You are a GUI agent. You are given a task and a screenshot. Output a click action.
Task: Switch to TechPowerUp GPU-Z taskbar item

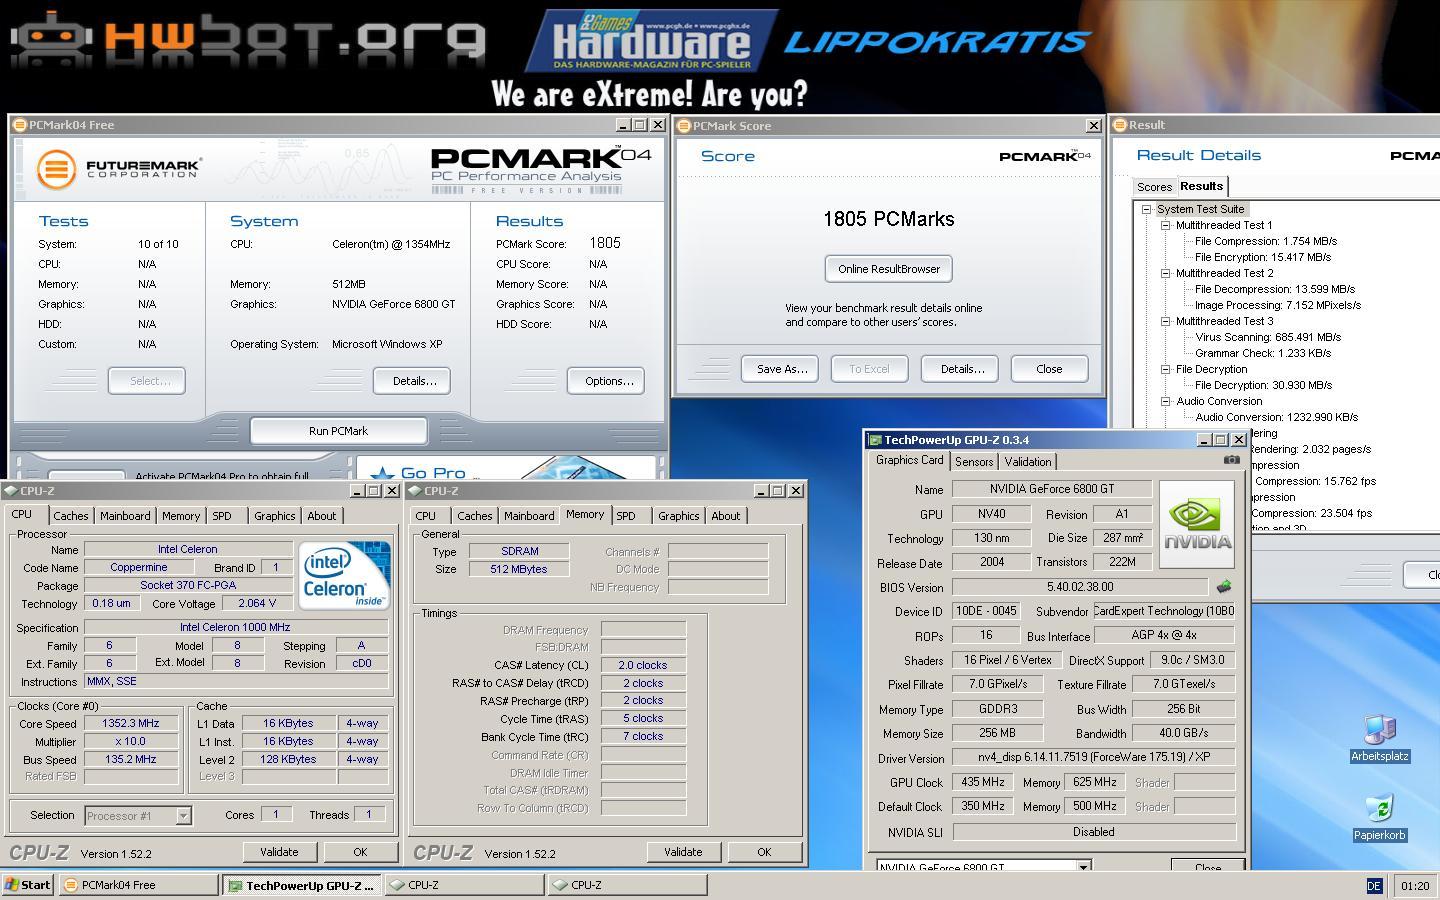click(x=301, y=885)
